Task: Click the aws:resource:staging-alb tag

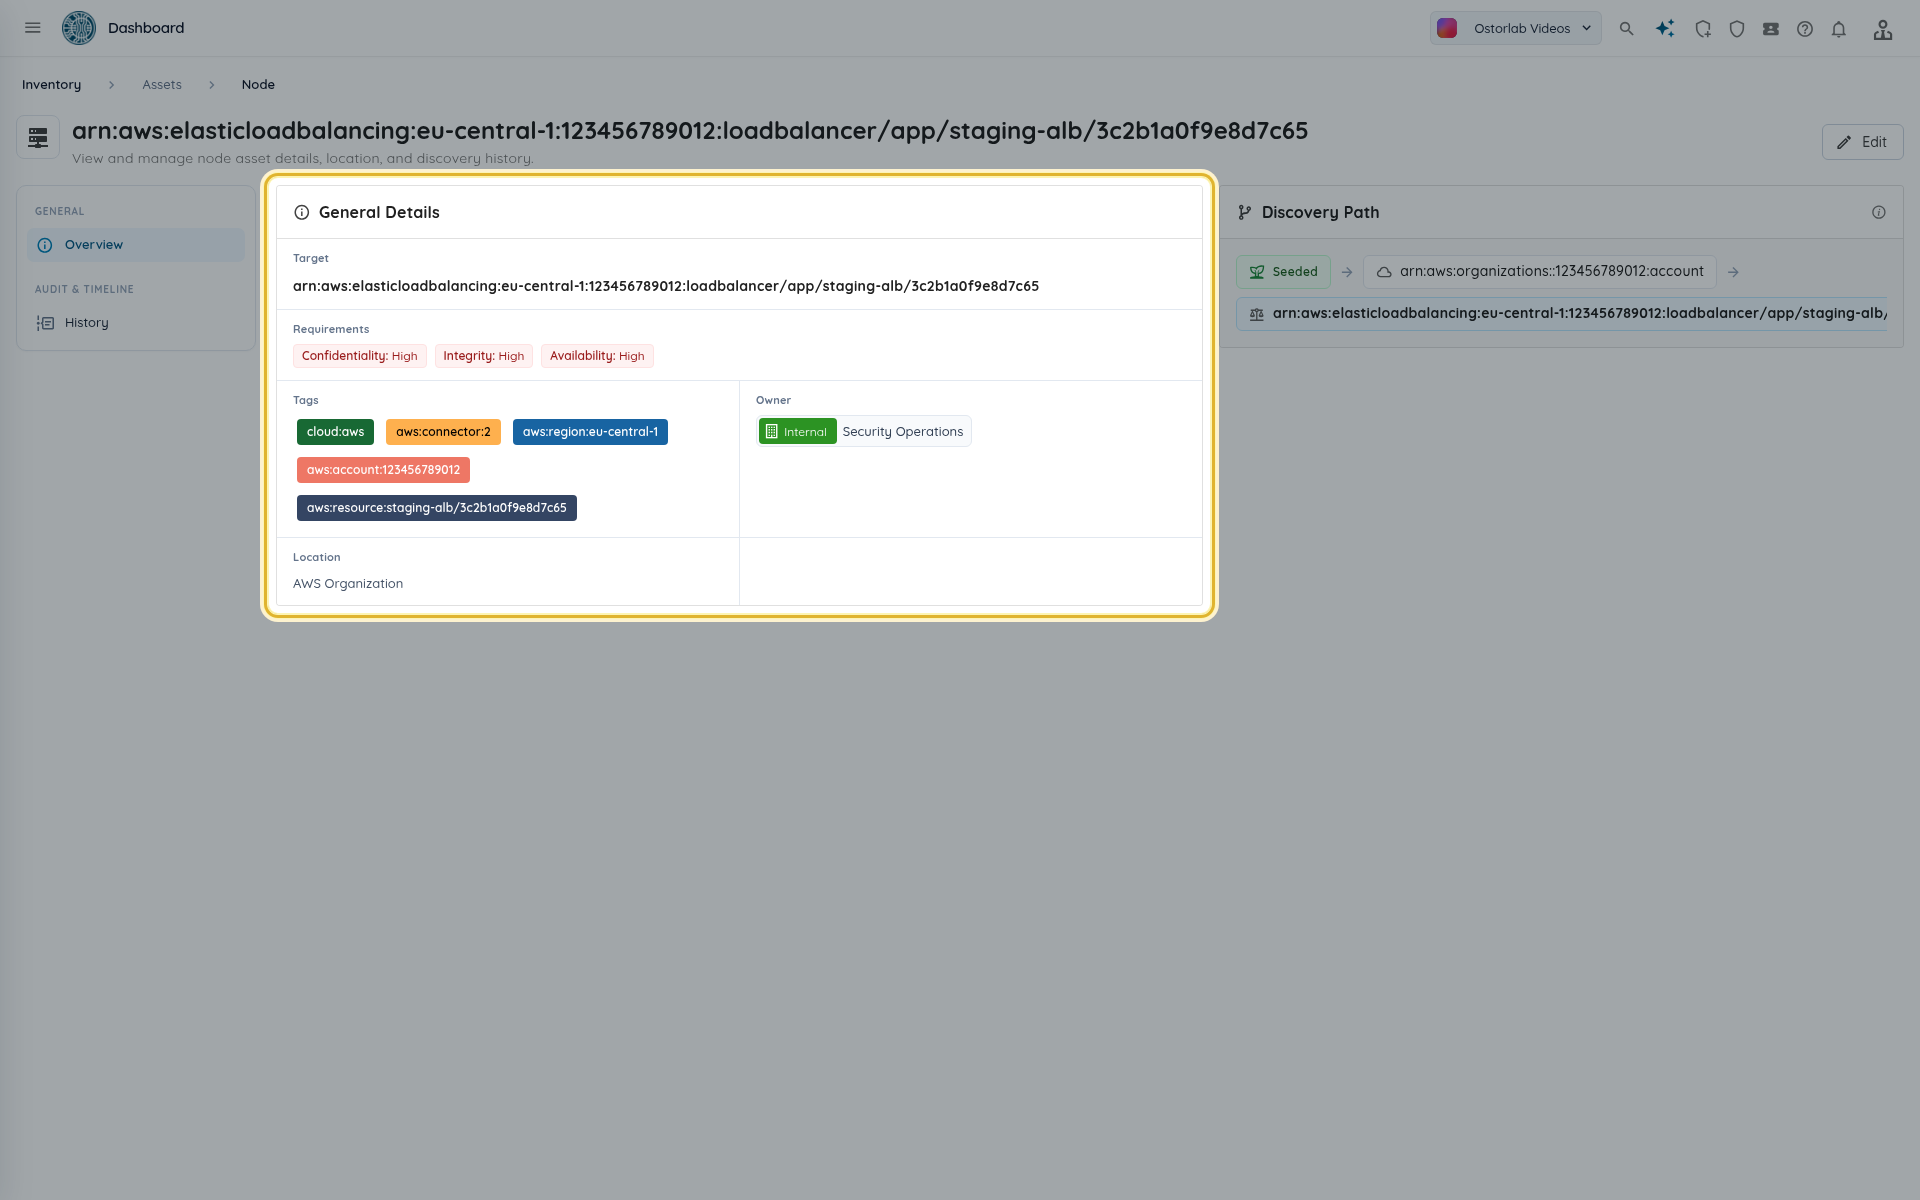Action: [437, 508]
